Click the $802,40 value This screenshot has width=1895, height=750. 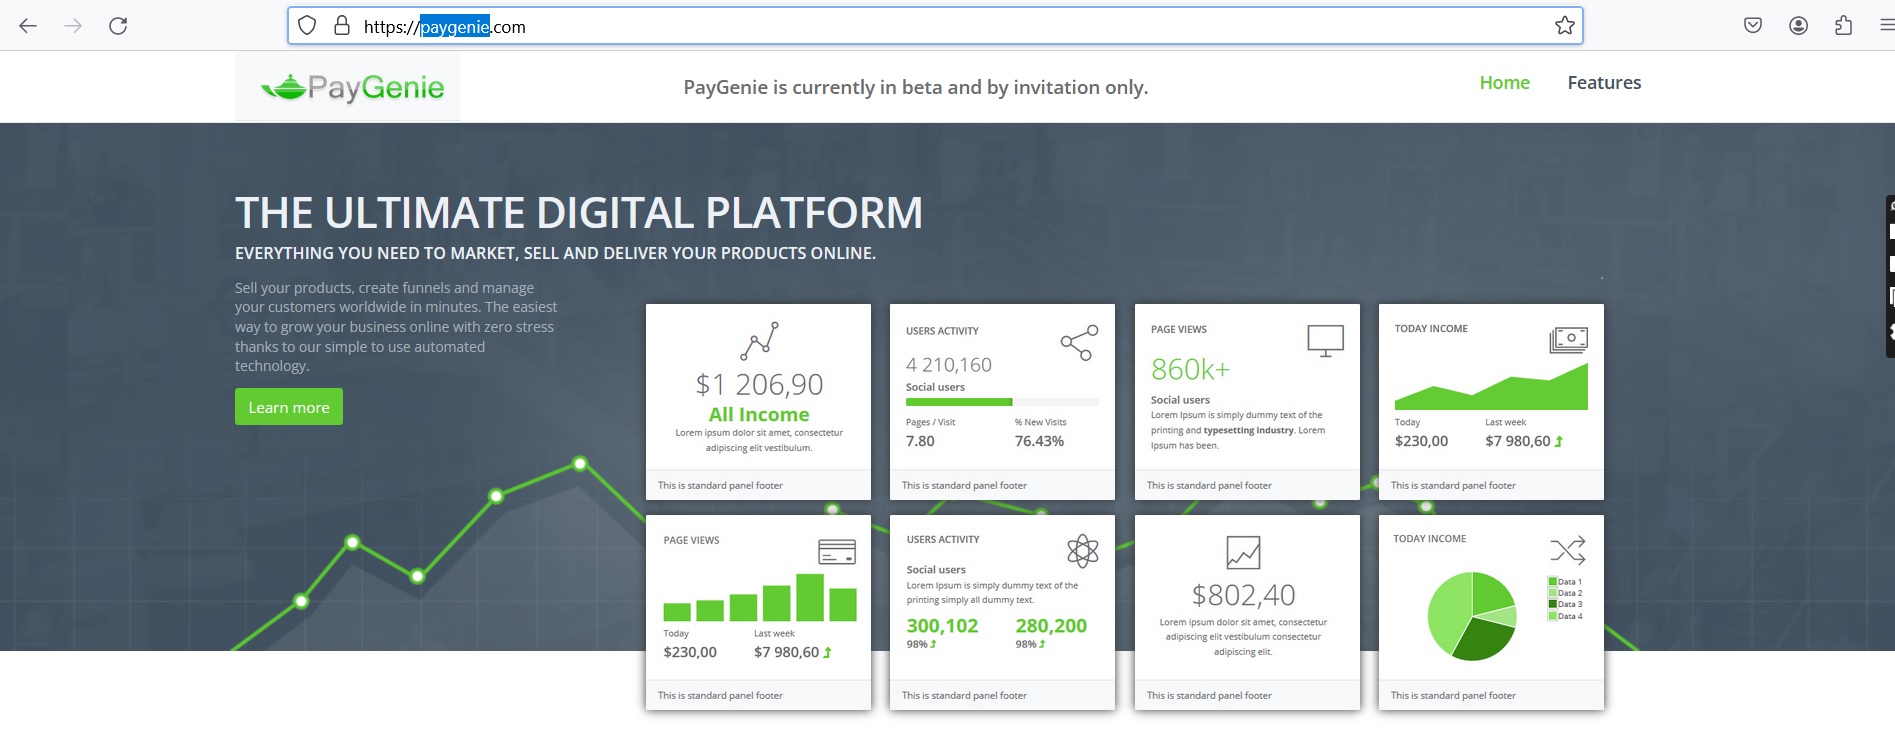click(x=1243, y=595)
